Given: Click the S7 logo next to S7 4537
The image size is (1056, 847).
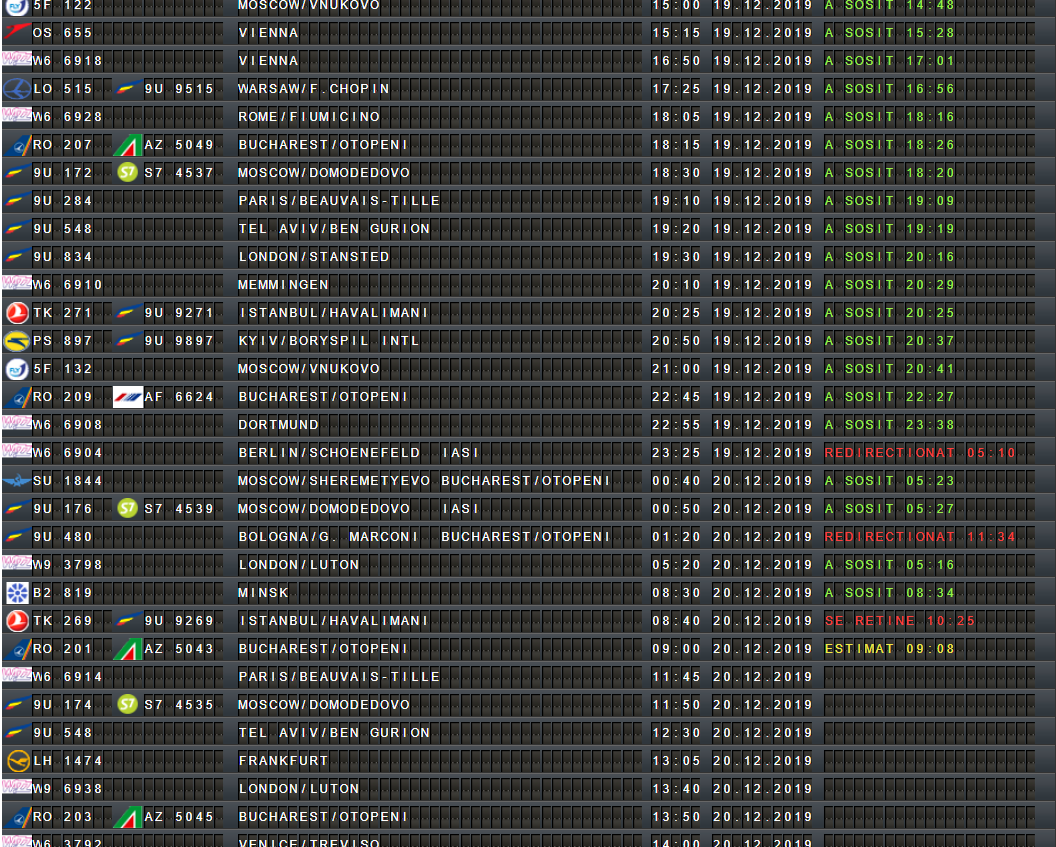Looking at the screenshot, I should click(127, 173).
